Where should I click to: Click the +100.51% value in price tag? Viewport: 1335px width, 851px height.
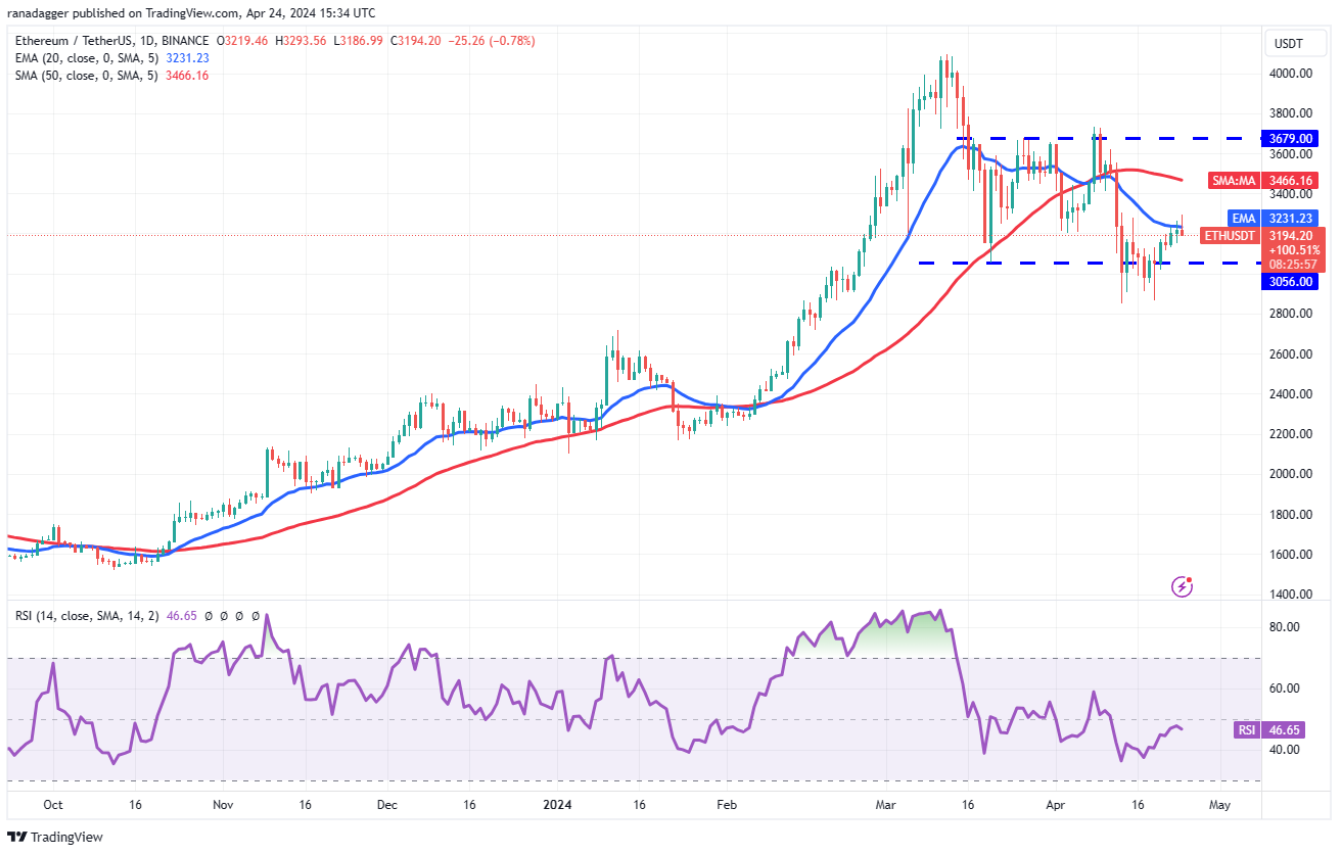pos(1295,250)
